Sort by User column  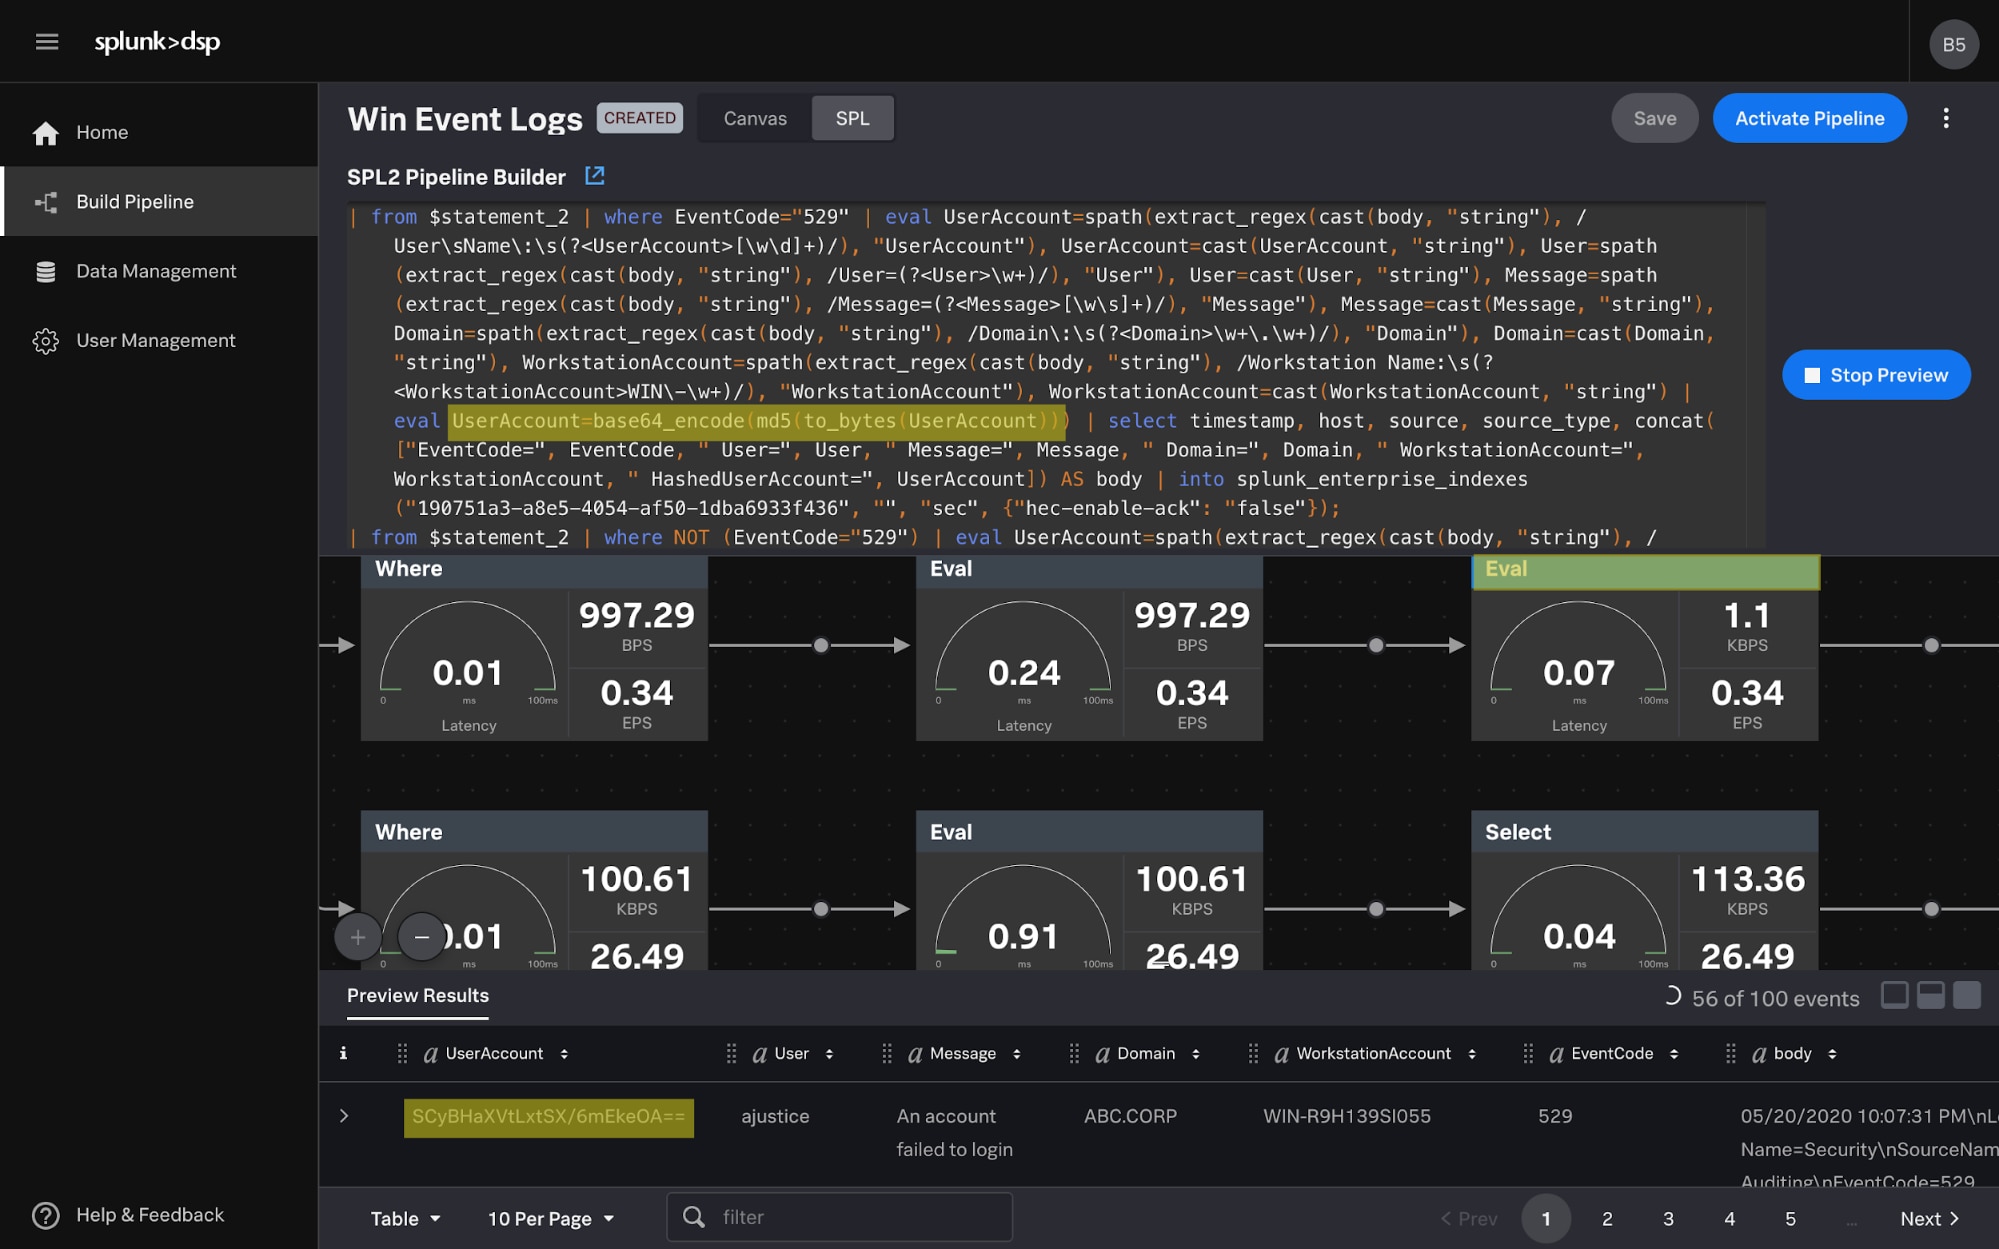[829, 1054]
